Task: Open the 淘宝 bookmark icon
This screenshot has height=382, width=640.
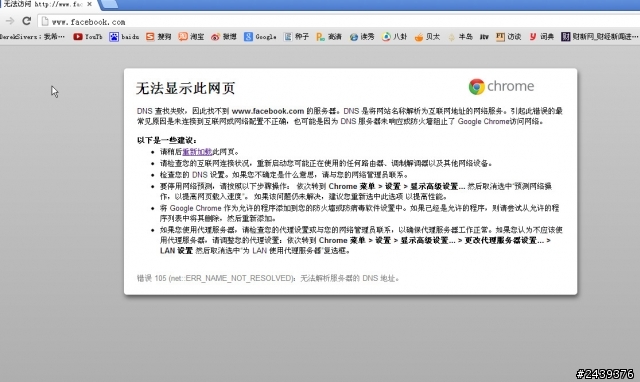Action: pos(183,37)
